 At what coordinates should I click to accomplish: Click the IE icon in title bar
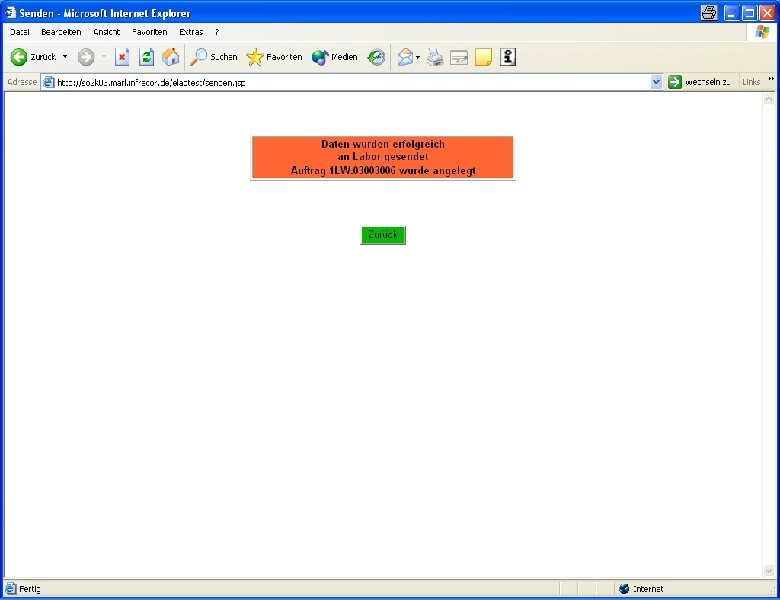[x=10, y=12]
